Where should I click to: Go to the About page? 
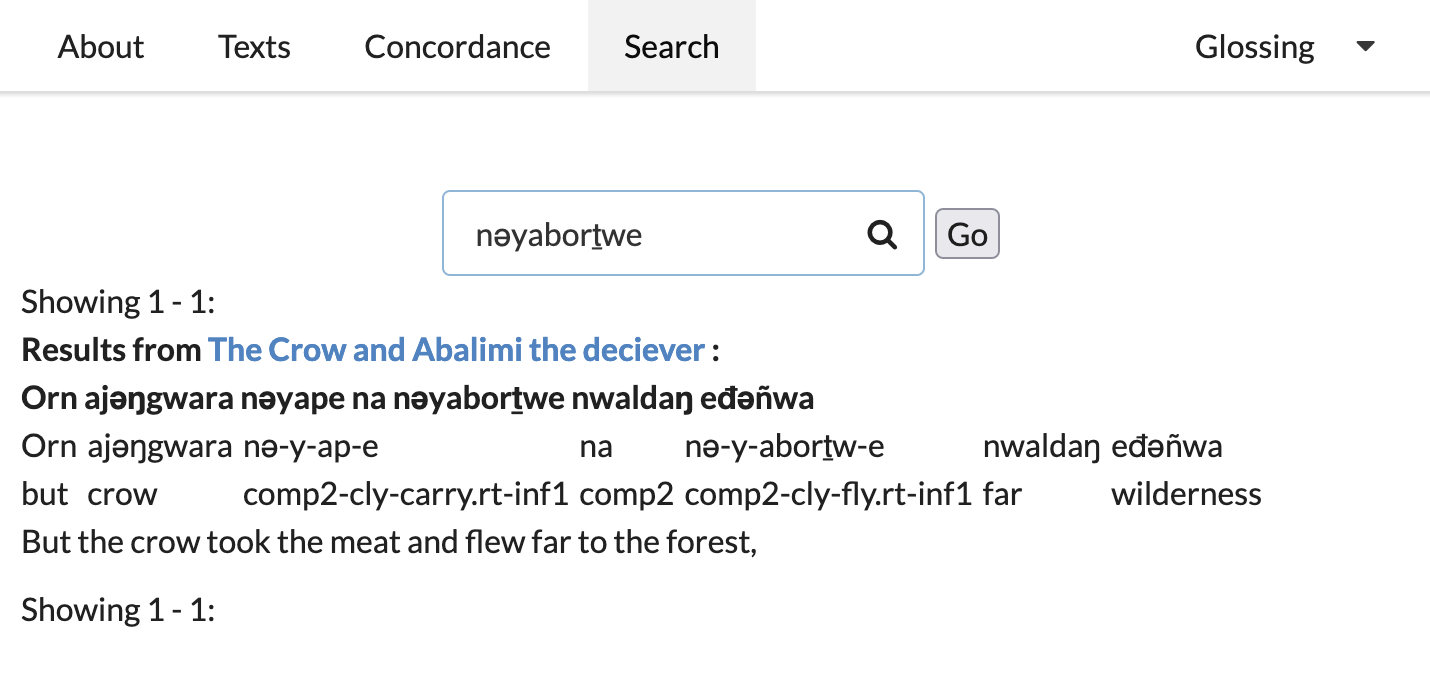[101, 46]
